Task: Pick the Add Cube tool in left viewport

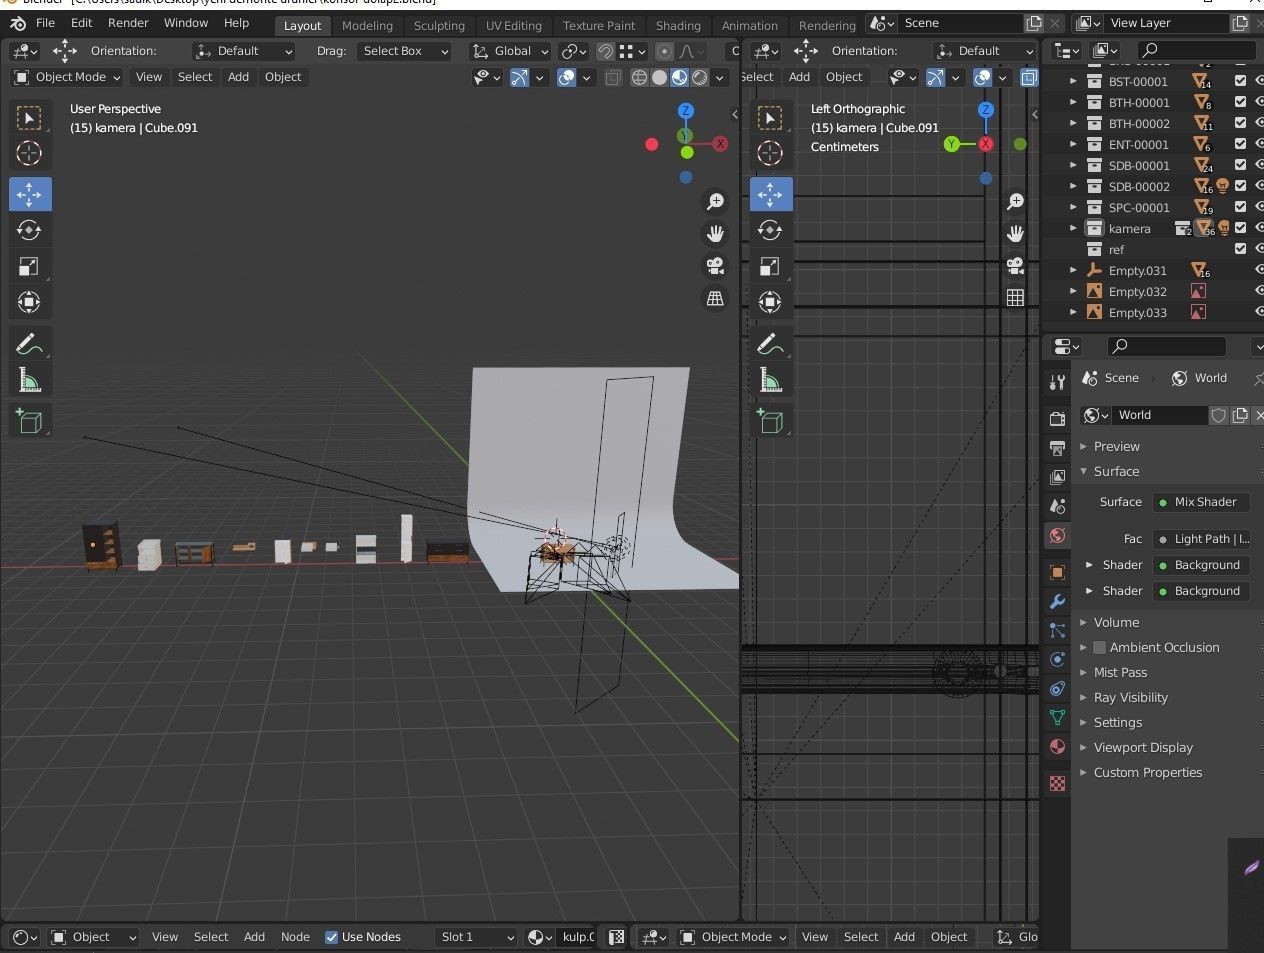Action: click(29, 421)
